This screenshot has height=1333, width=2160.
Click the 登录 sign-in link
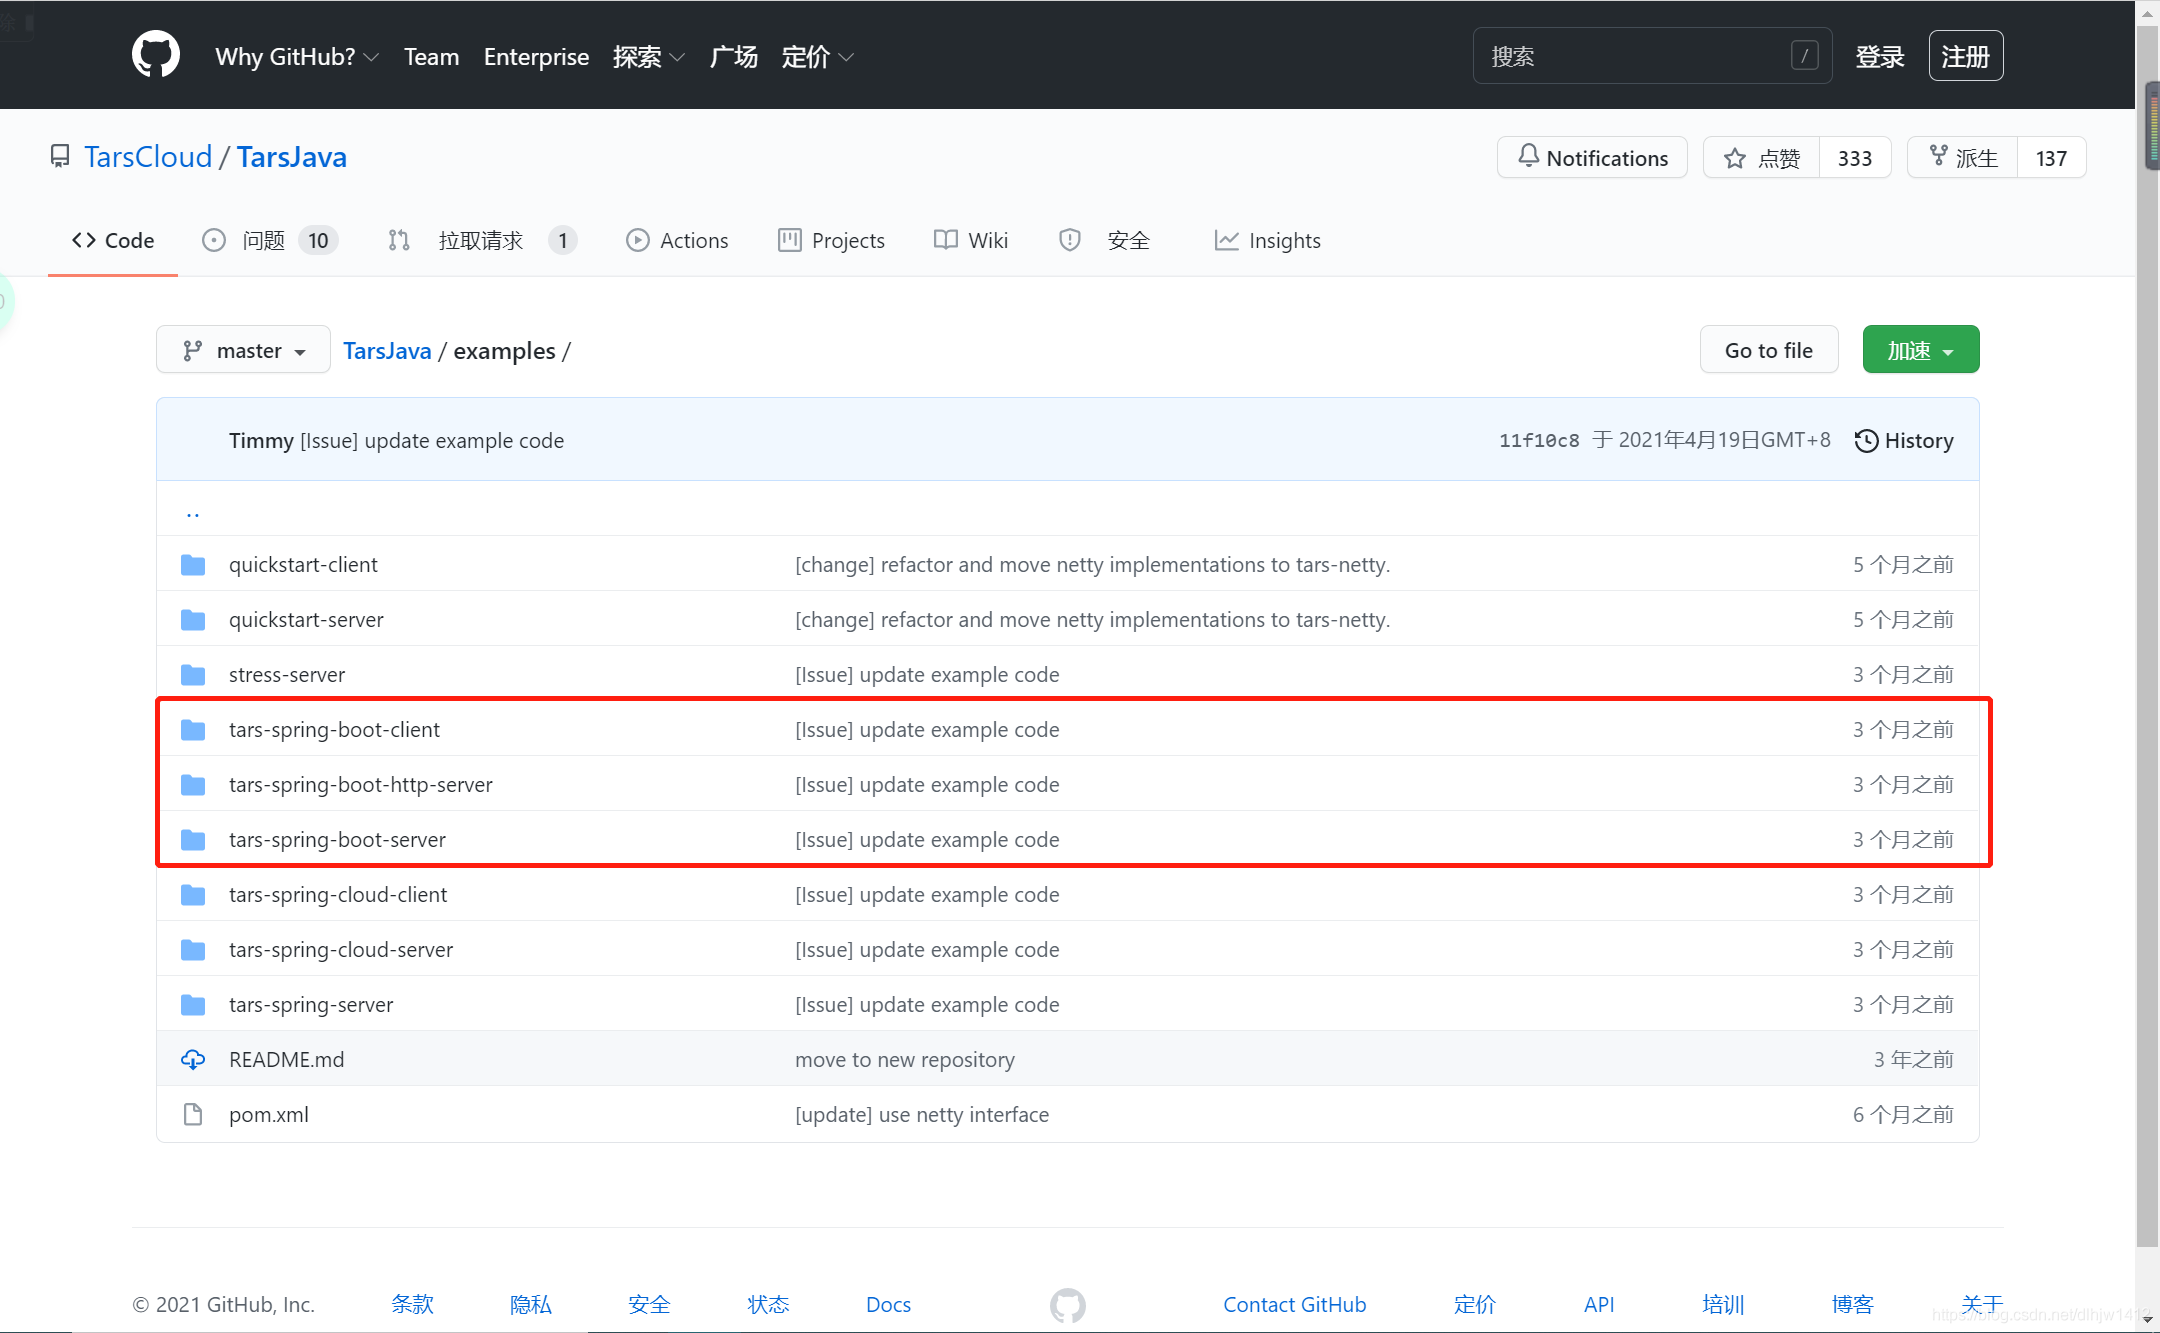(1880, 57)
